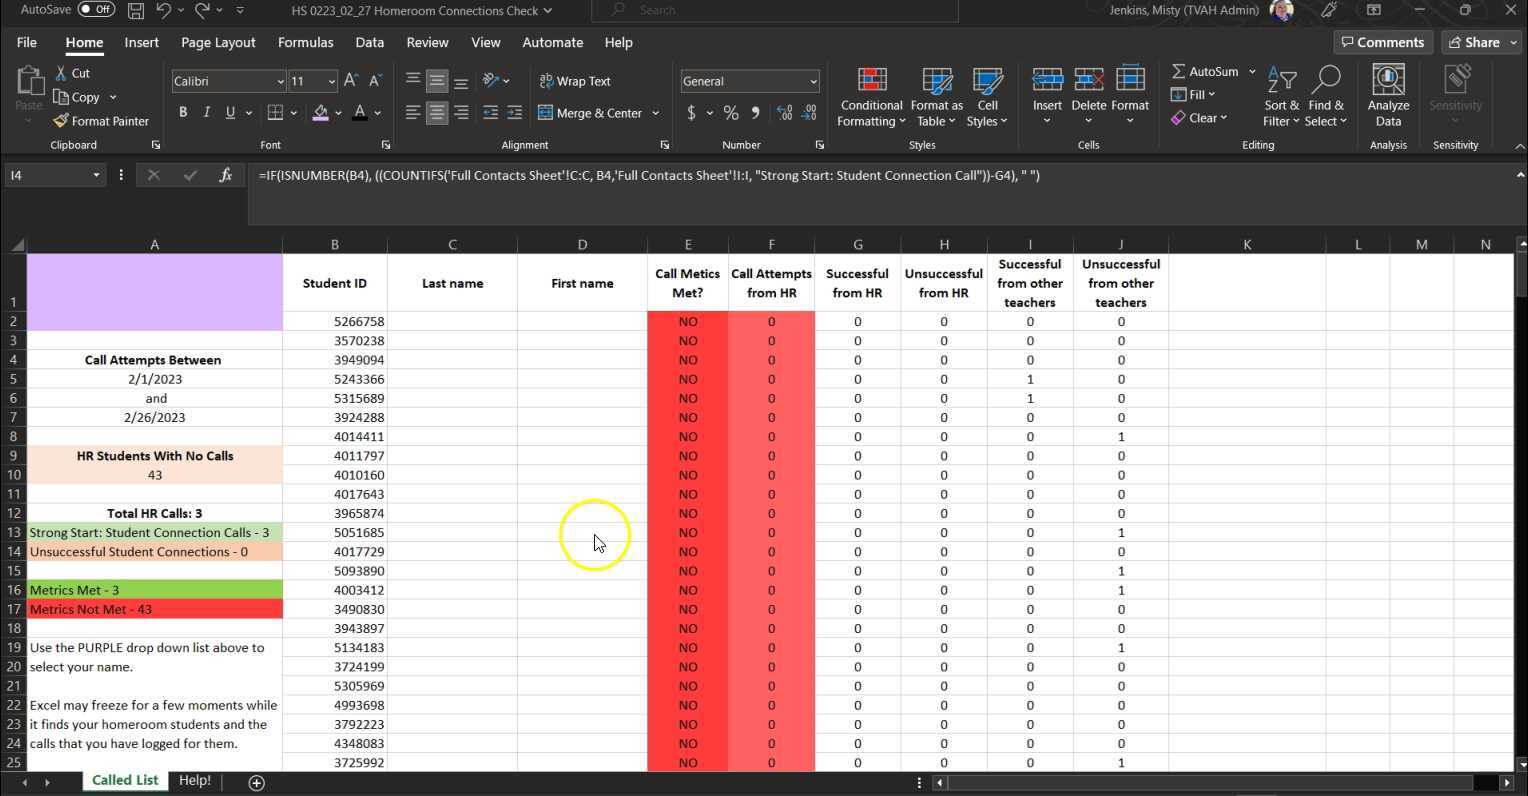
Task: Open the General number format dropdown
Action: [812, 81]
